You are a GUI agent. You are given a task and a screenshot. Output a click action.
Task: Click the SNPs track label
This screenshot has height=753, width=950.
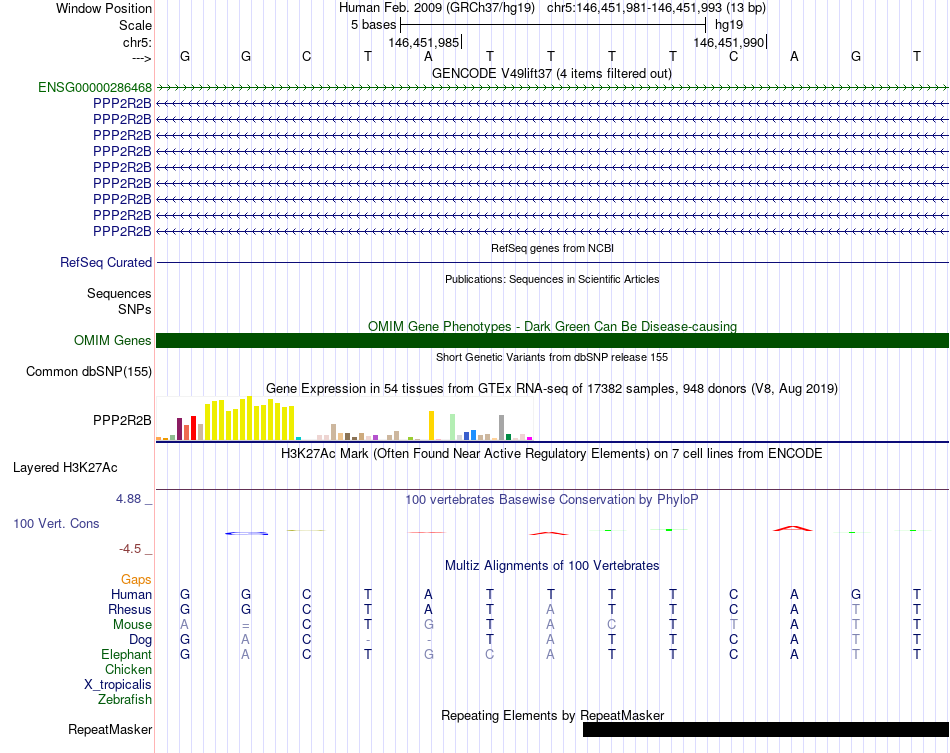[135, 309]
